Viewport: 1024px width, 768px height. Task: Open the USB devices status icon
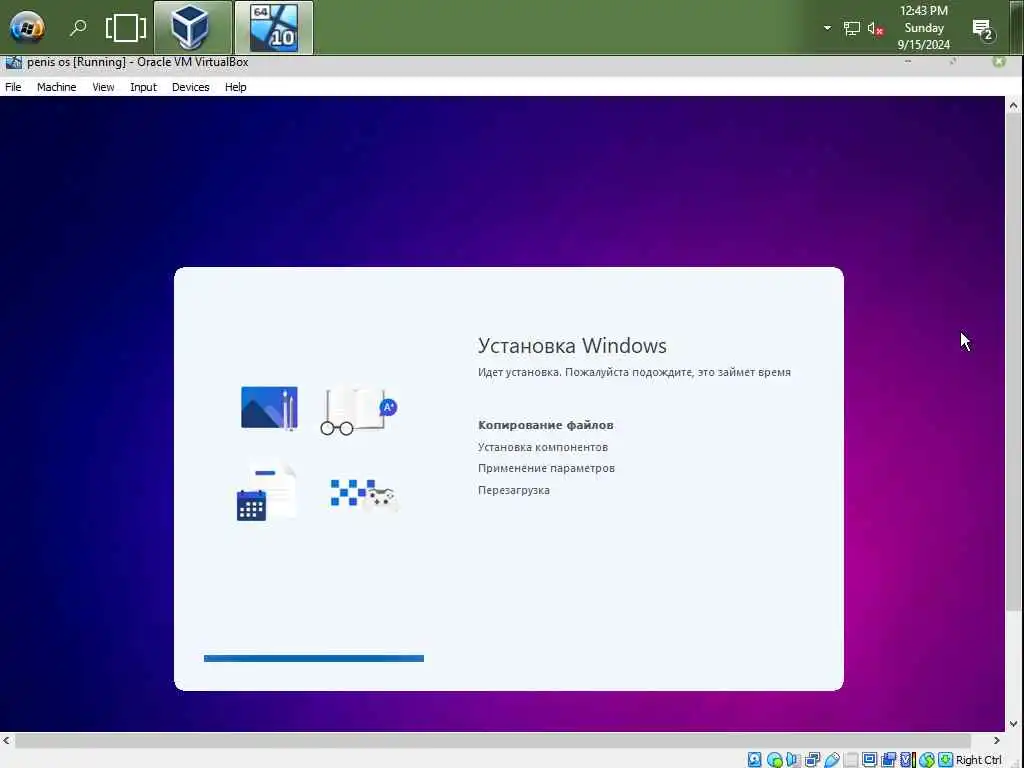pyautogui.click(x=831, y=760)
